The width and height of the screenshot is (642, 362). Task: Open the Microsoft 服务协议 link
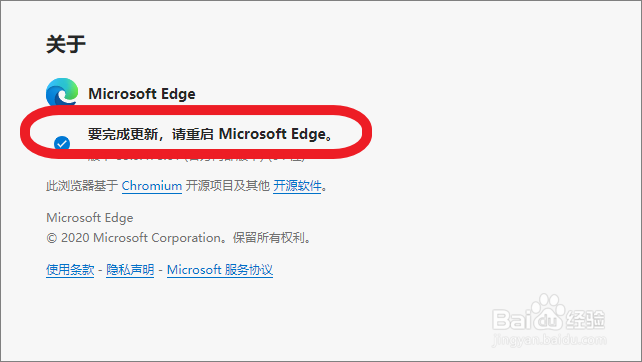[220, 270]
